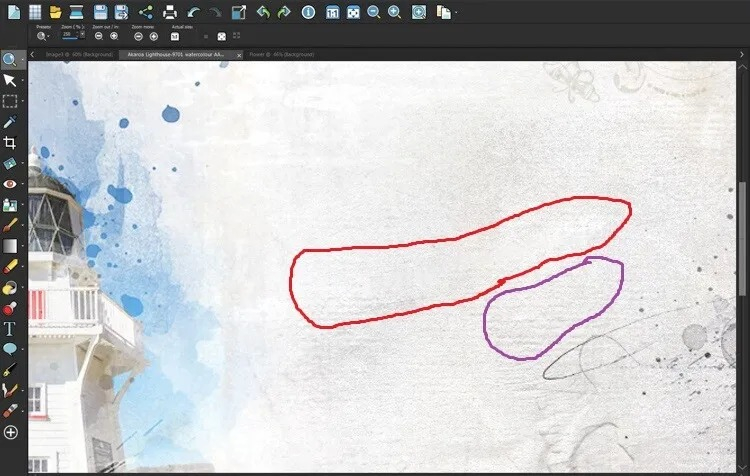Click the Image Information icon
Screen dimensions: 750x476
coord(309,12)
